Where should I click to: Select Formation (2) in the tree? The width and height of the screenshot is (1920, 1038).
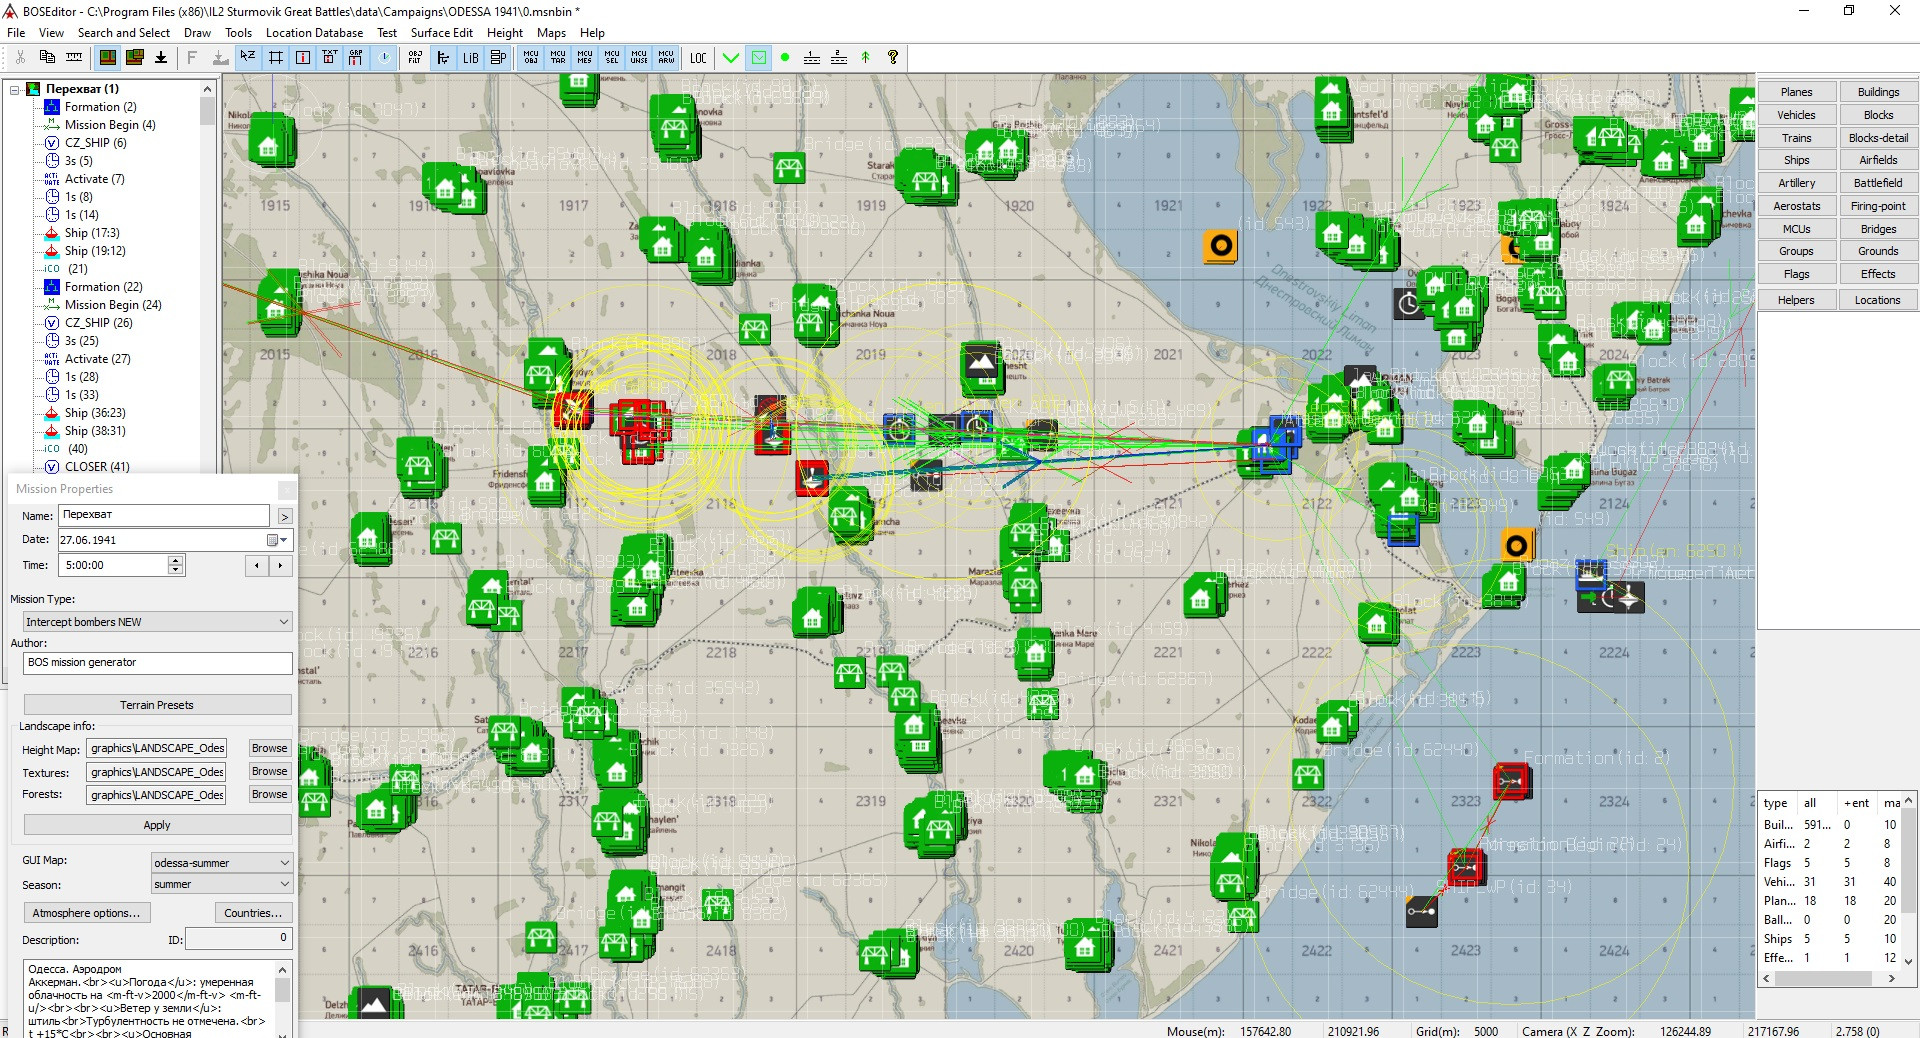click(100, 107)
